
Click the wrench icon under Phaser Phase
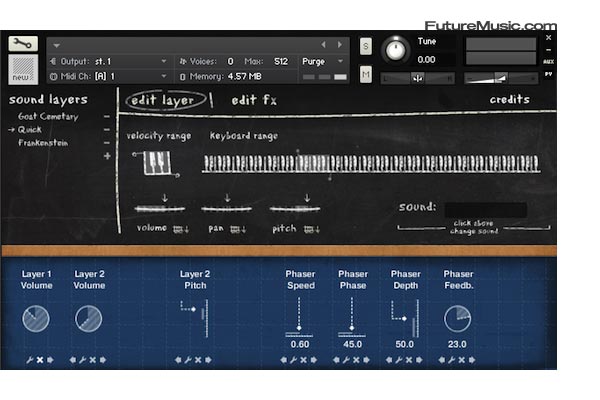click(346, 360)
